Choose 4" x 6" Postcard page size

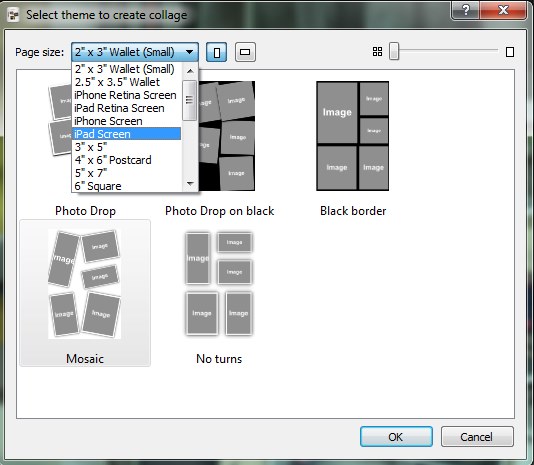(126, 160)
